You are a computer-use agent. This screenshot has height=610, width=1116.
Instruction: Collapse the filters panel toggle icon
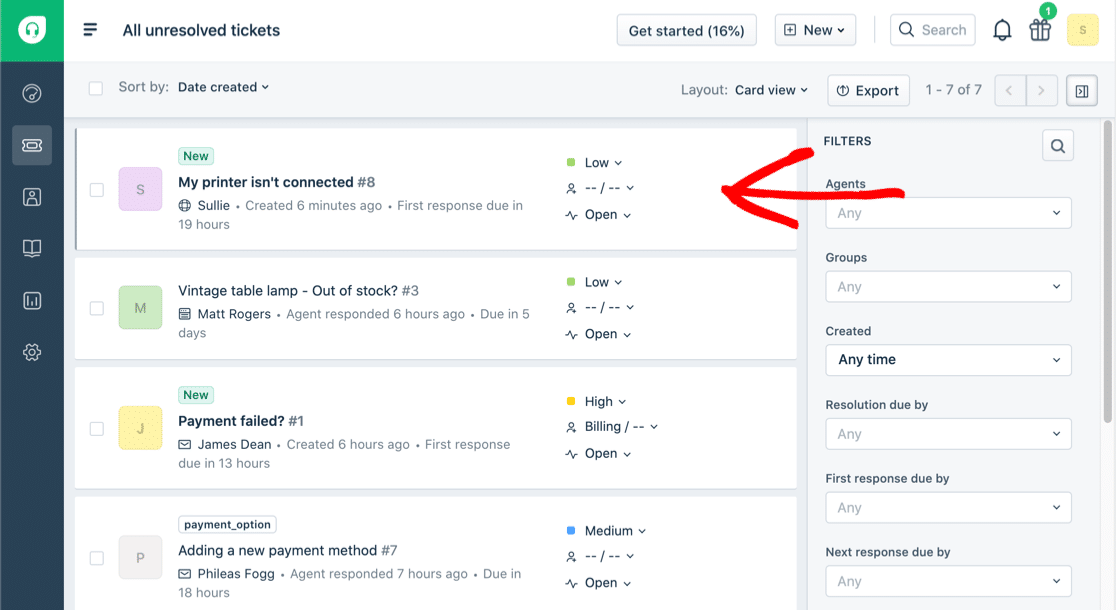pos(1082,91)
